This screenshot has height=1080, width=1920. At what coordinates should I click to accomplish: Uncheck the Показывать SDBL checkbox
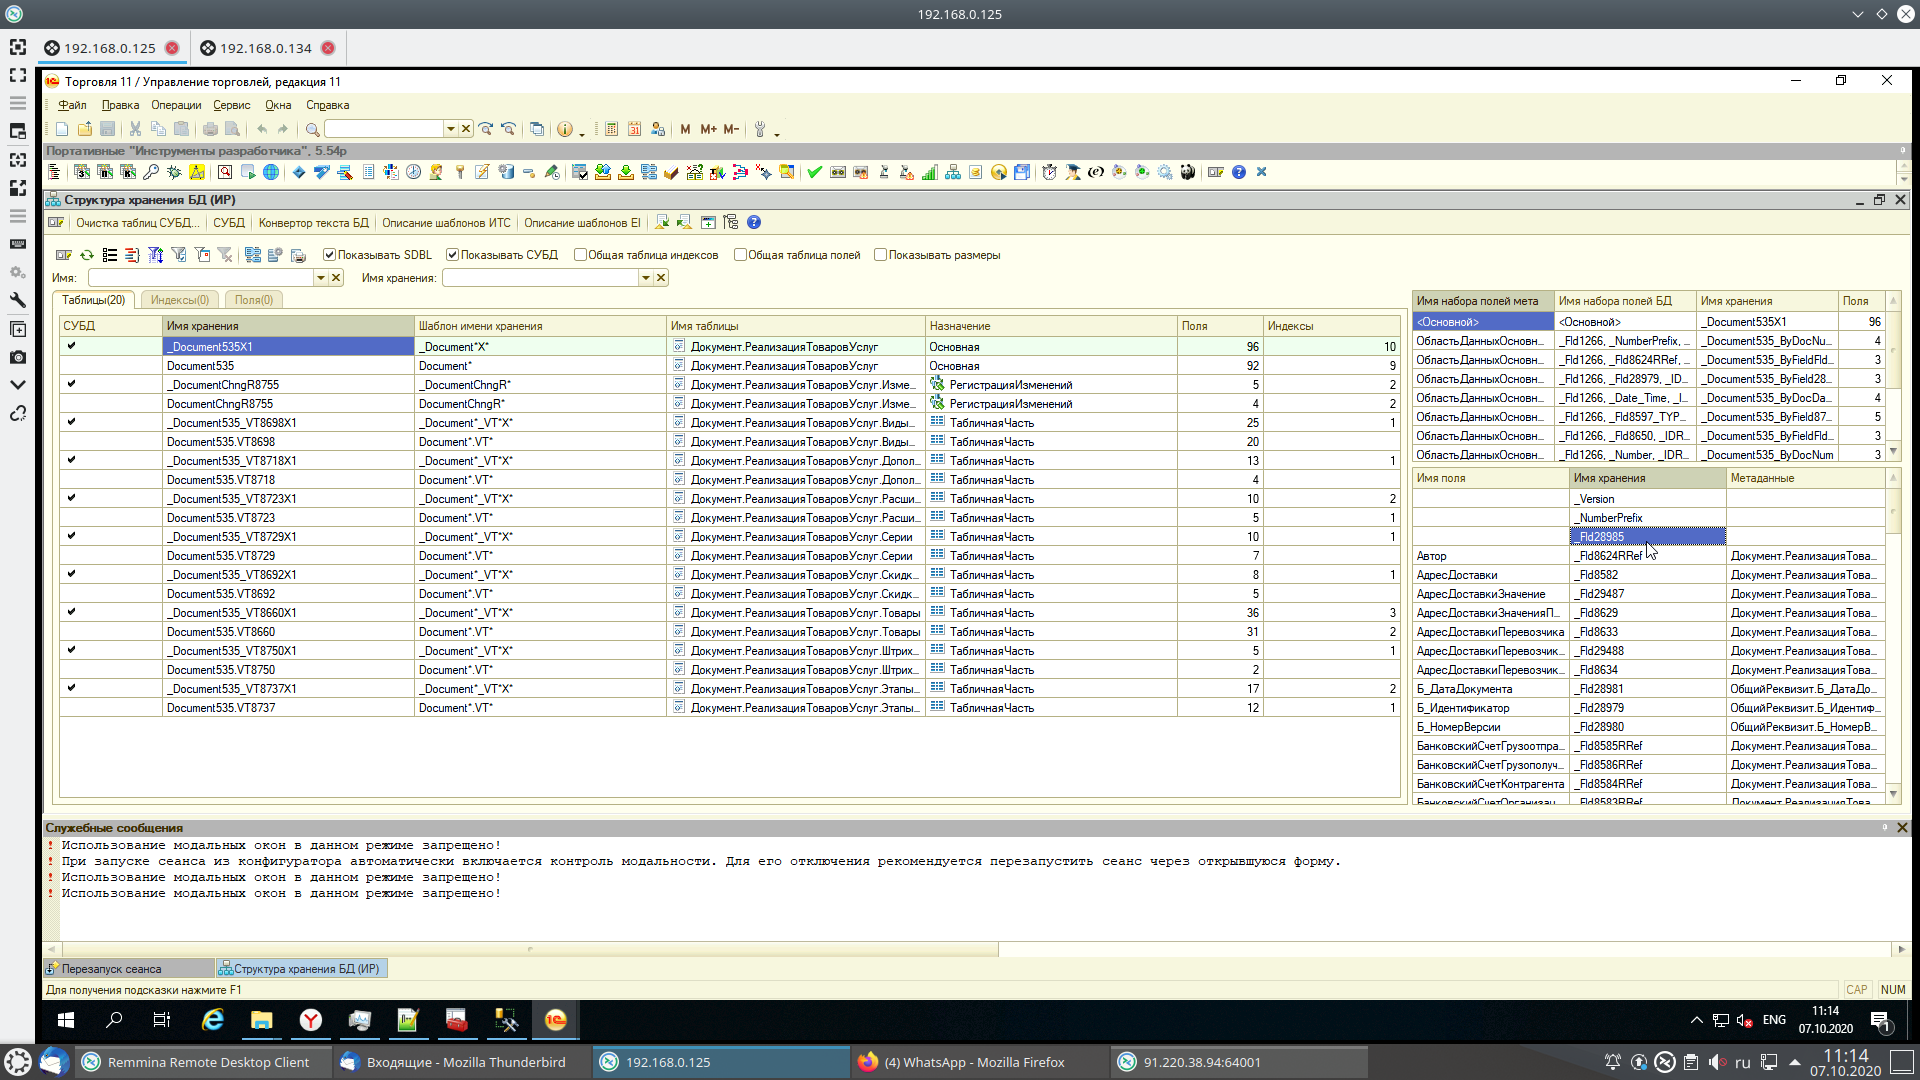[x=329, y=255]
